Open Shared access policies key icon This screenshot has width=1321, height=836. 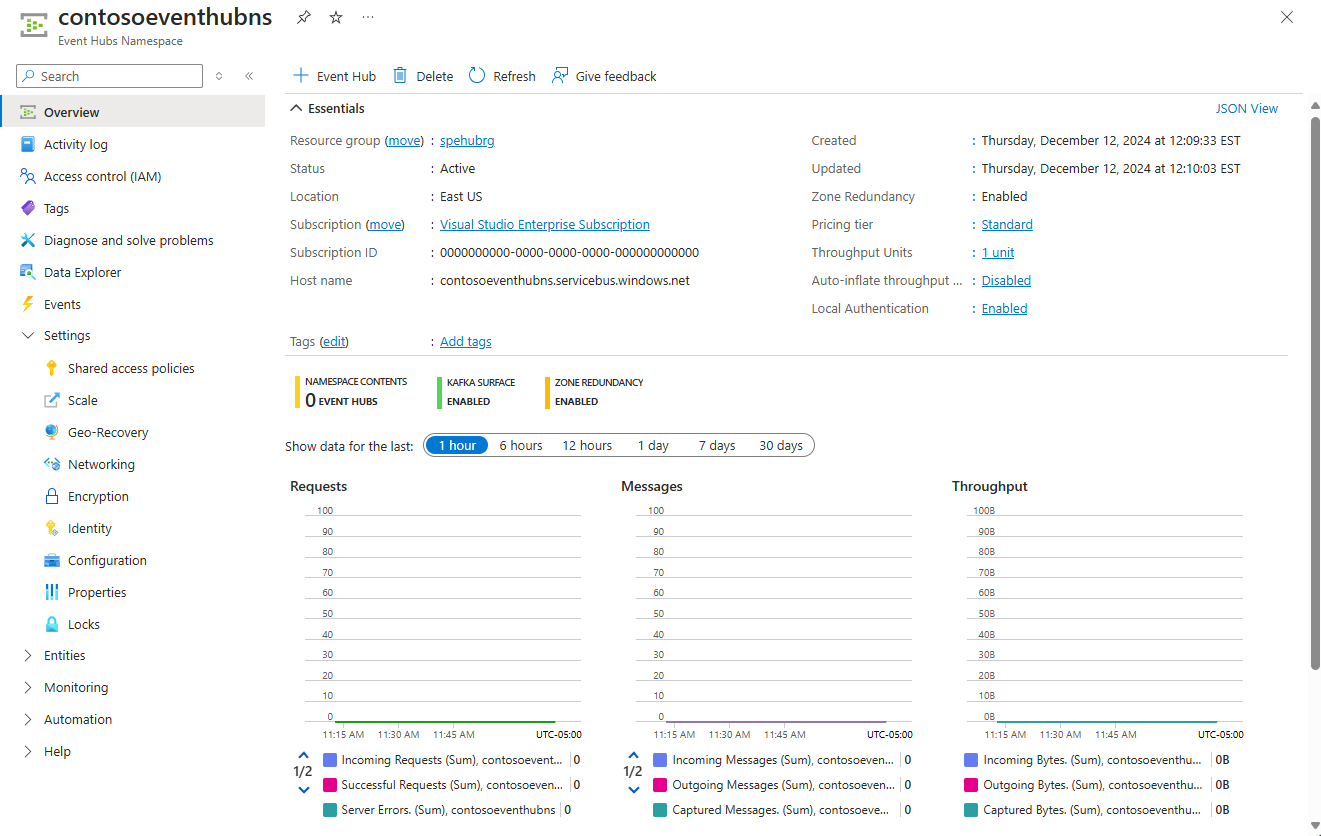coord(52,368)
